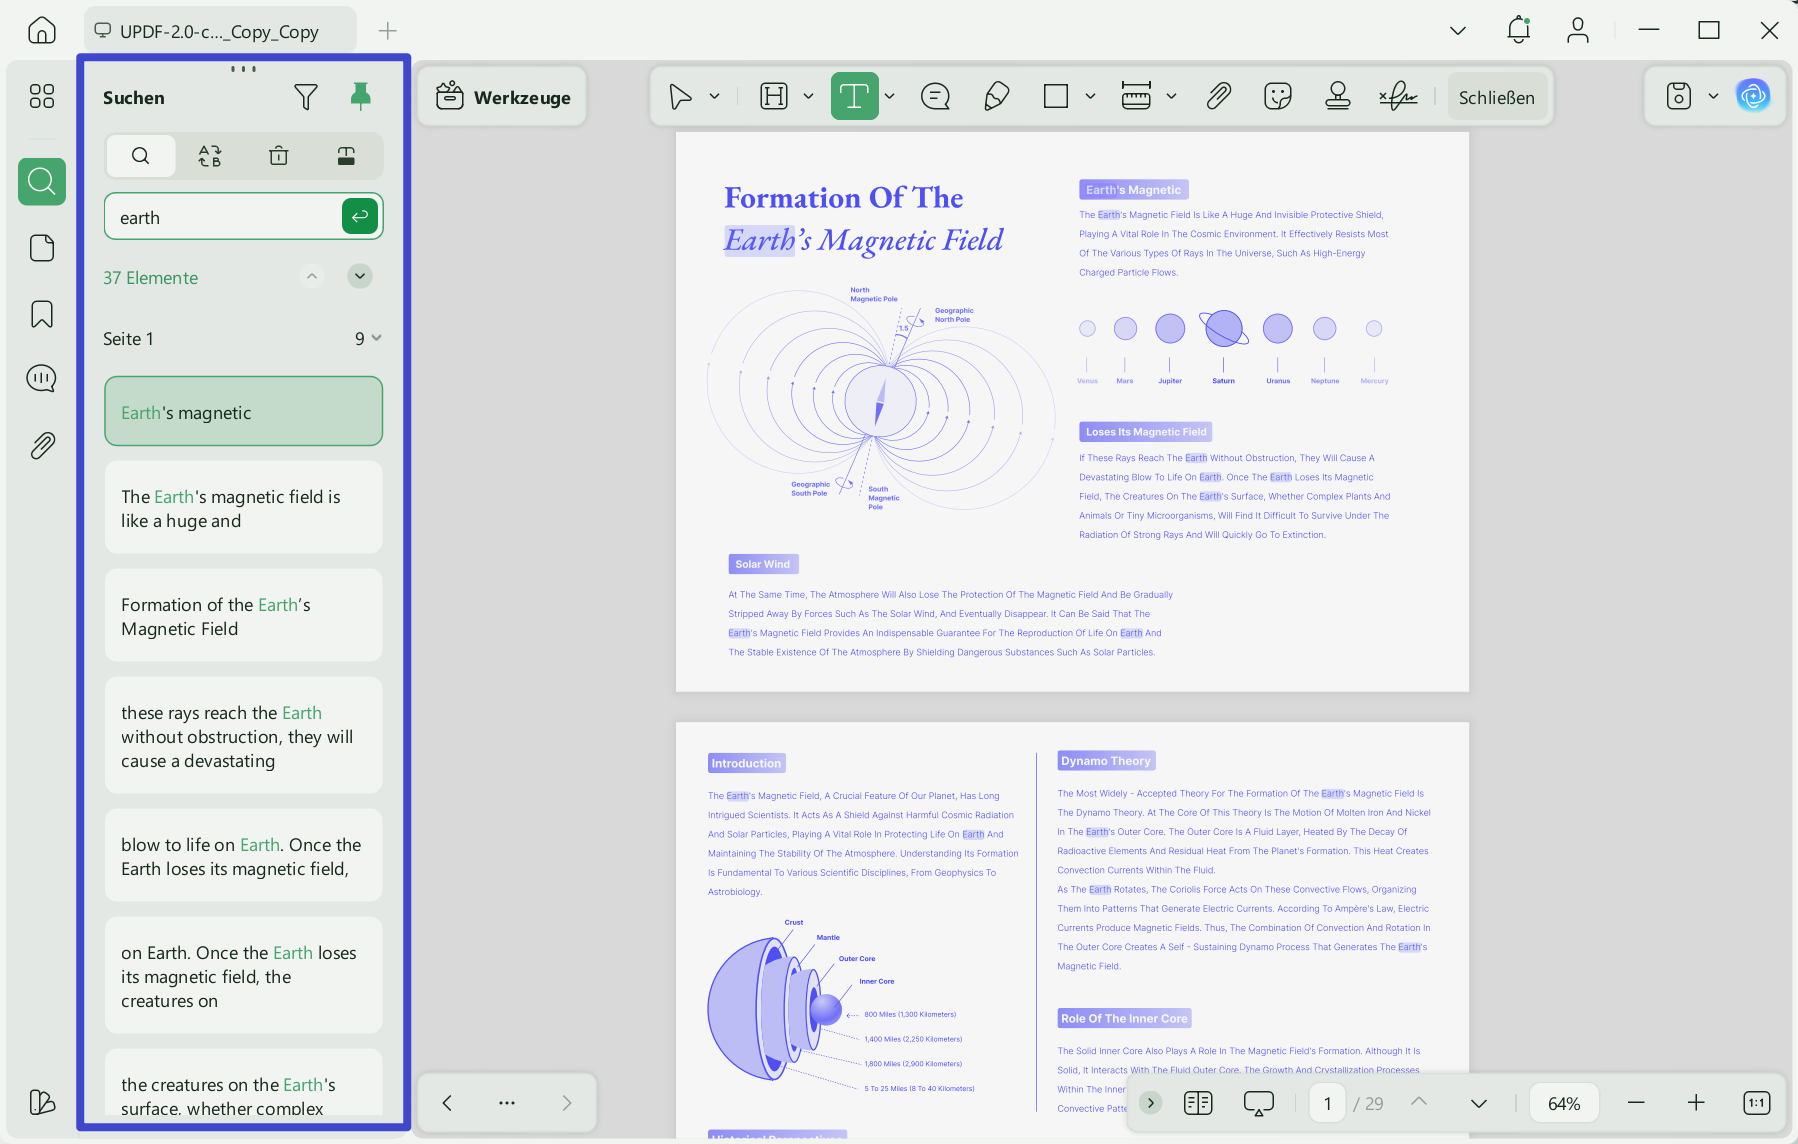Open the three dots more options

point(507,1103)
